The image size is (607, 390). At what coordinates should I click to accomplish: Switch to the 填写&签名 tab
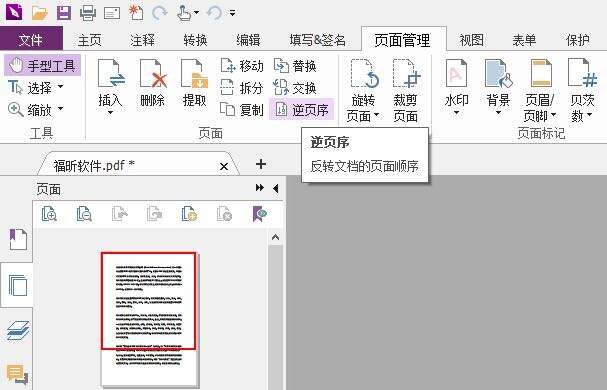(x=317, y=40)
